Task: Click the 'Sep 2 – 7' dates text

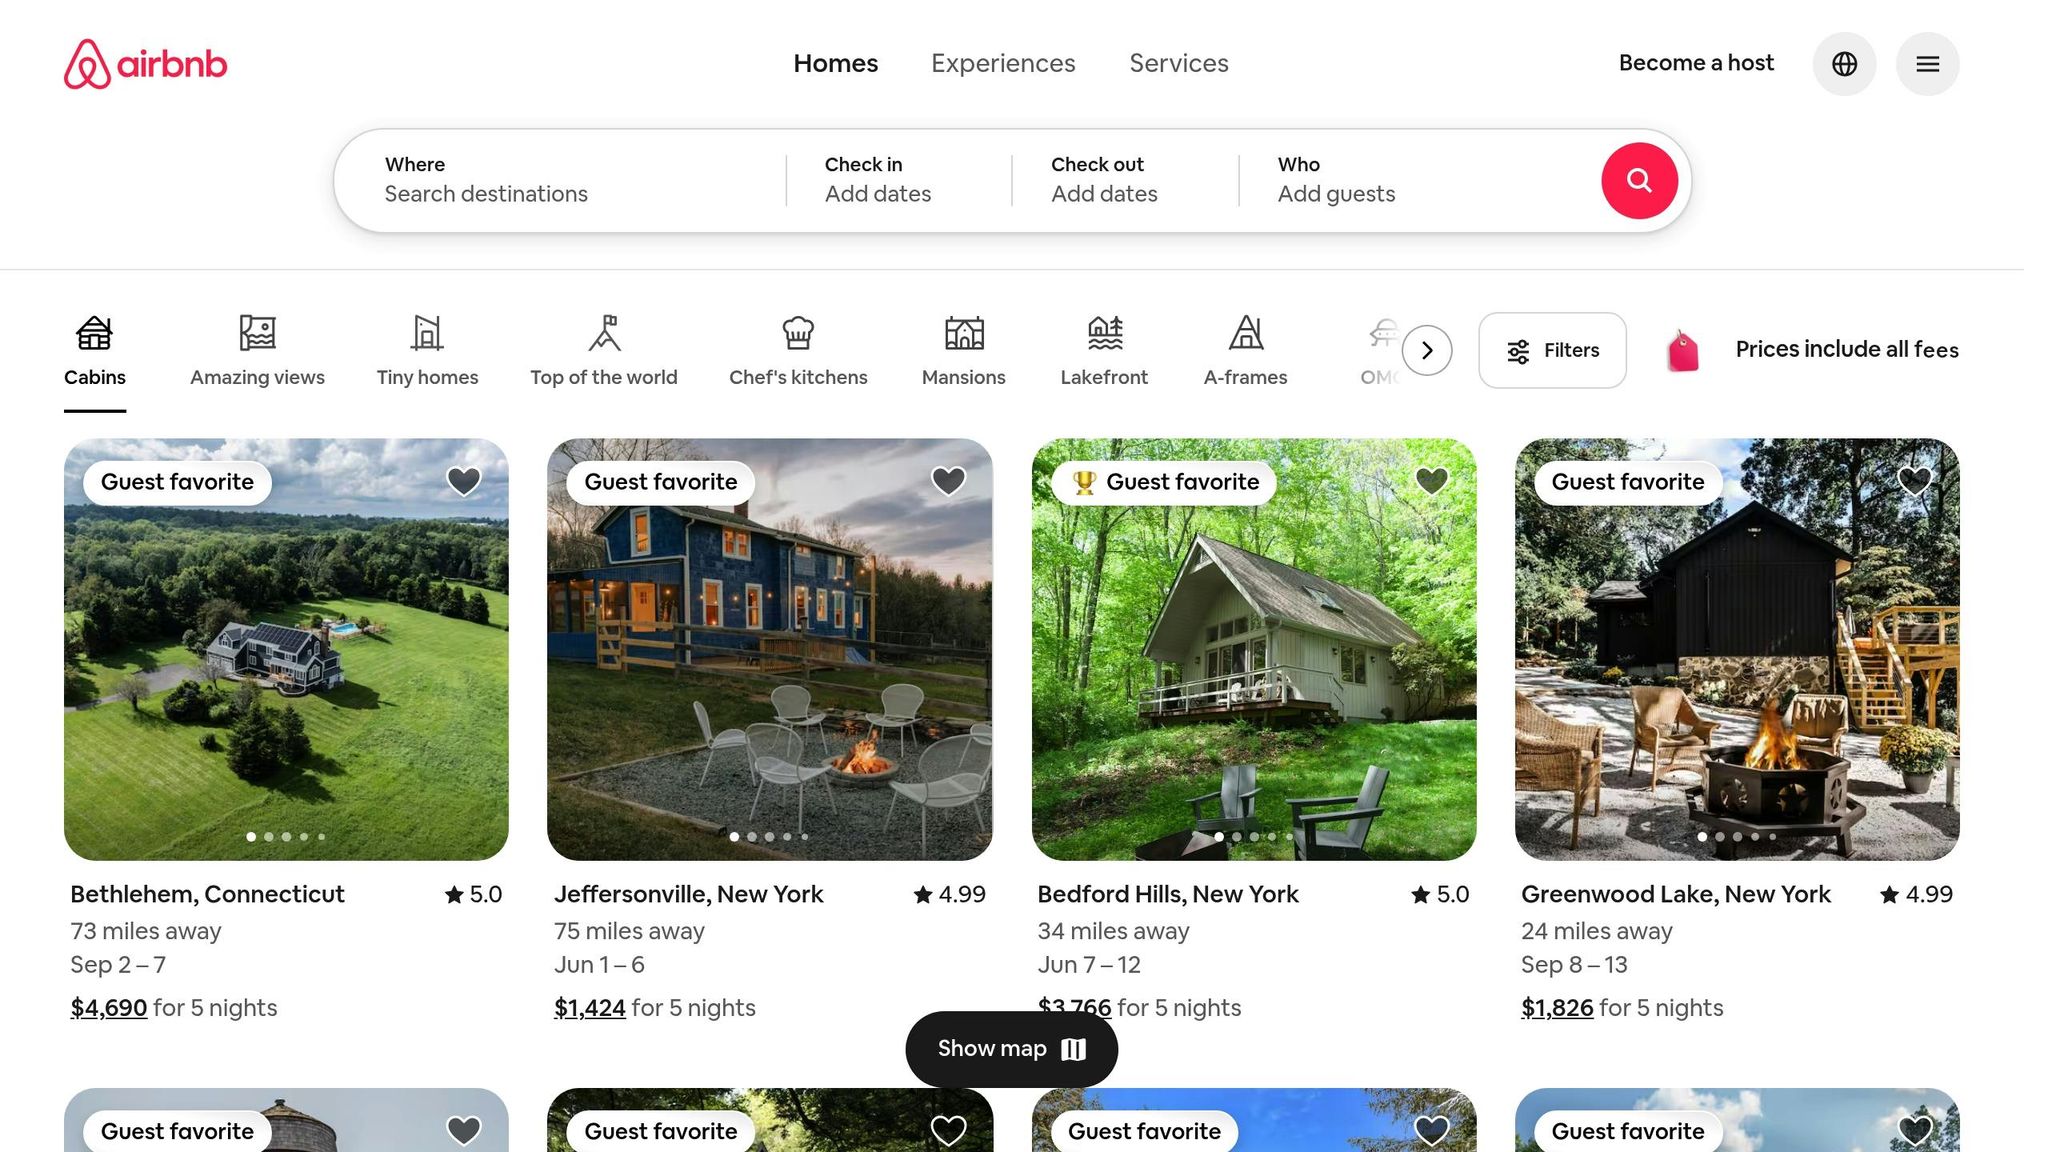Action: pyautogui.click(x=118, y=965)
